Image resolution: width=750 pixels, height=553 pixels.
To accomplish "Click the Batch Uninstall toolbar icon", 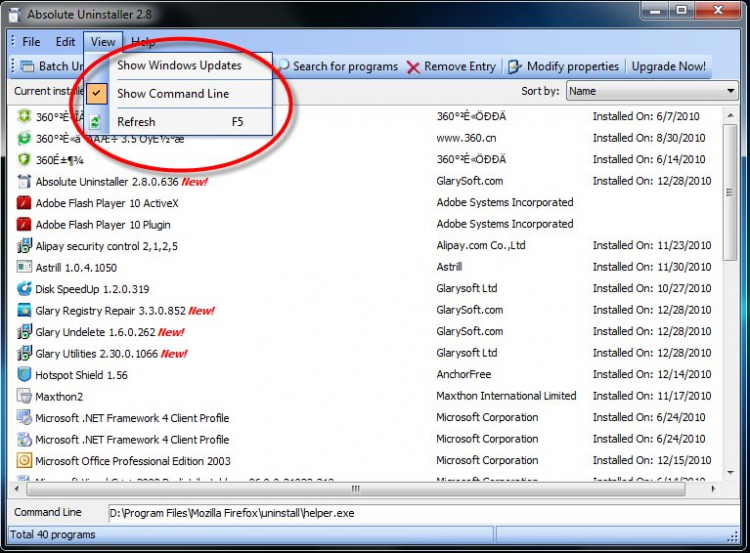I will point(27,66).
